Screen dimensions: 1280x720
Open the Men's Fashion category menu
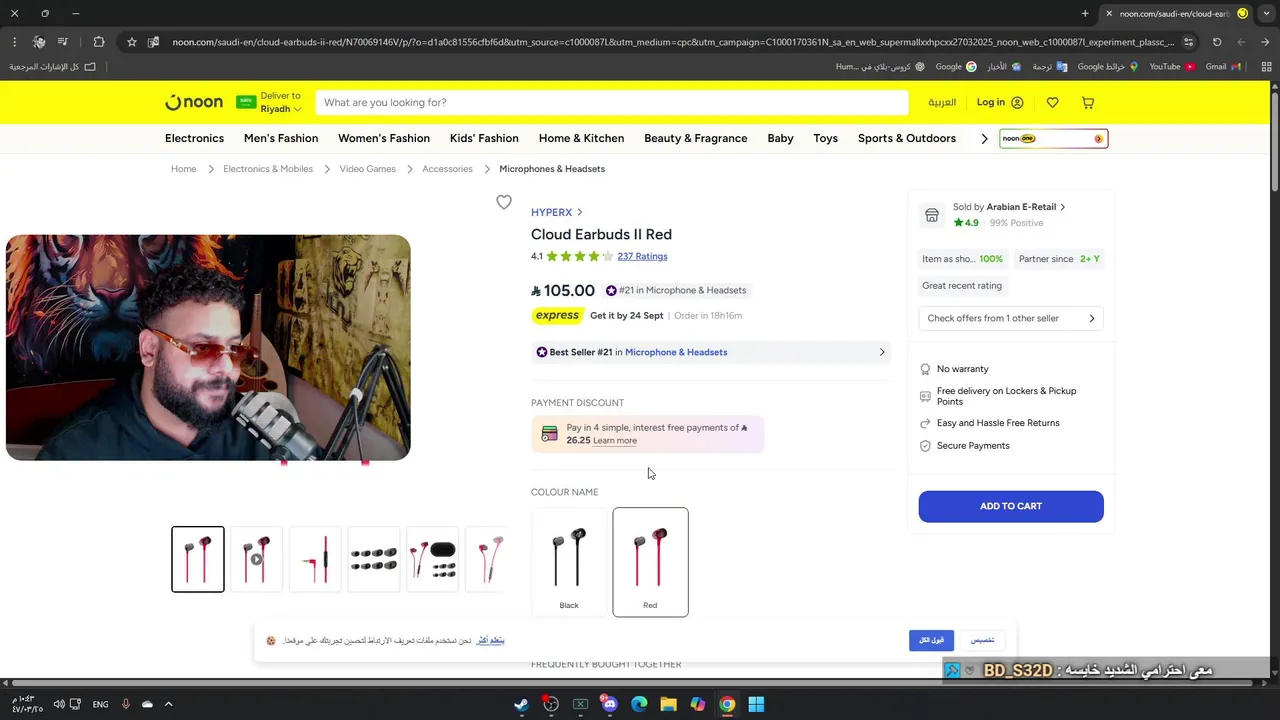click(x=281, y=138)
